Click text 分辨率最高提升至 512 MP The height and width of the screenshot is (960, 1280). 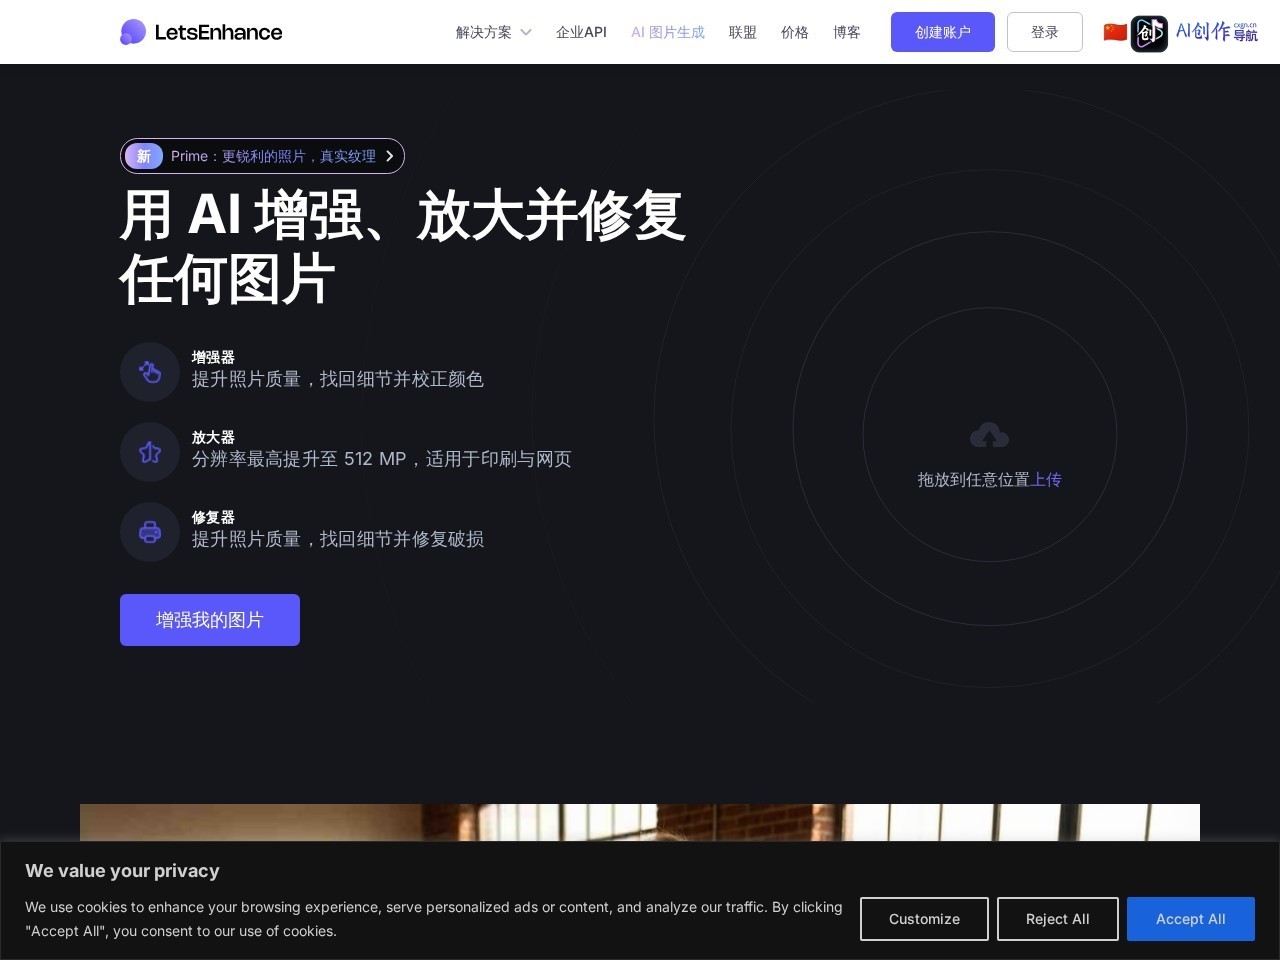pos(299,459)
